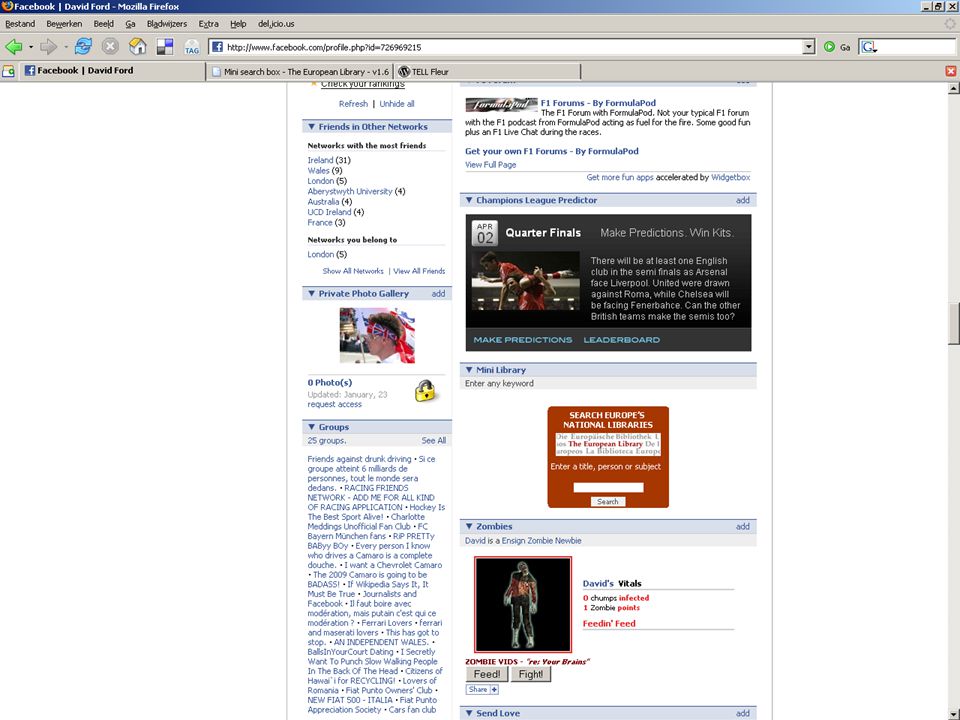Click the Feed! button

pyautogui.click(x=487, y=674)
